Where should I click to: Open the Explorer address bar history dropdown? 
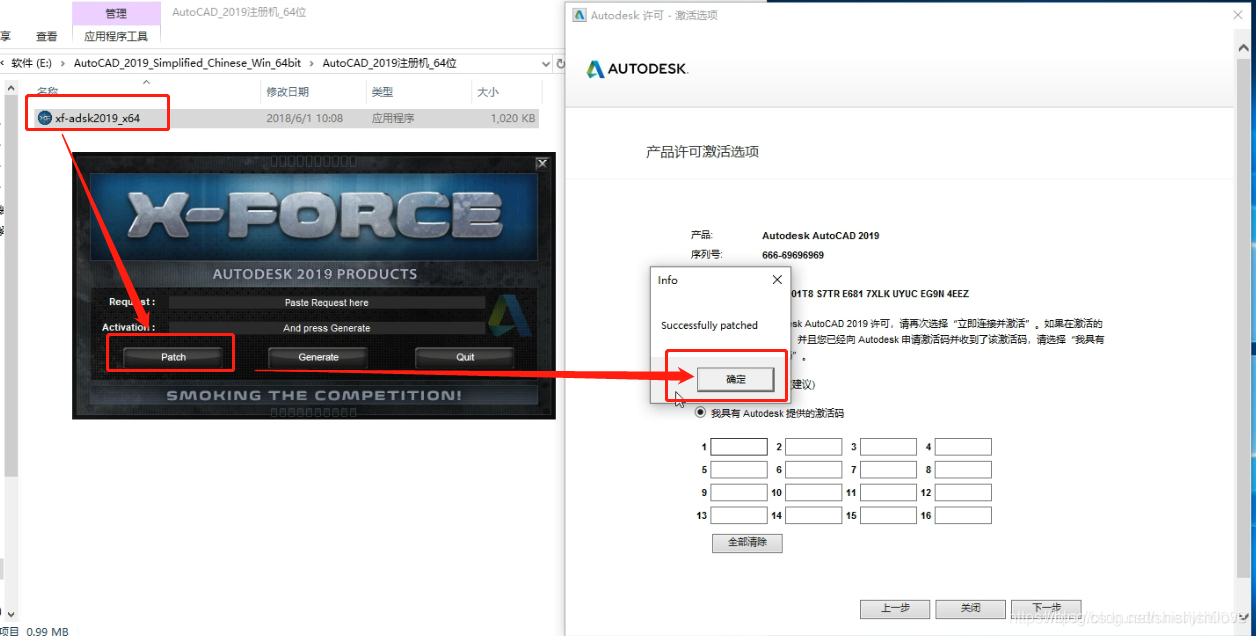tap(546, 63)
